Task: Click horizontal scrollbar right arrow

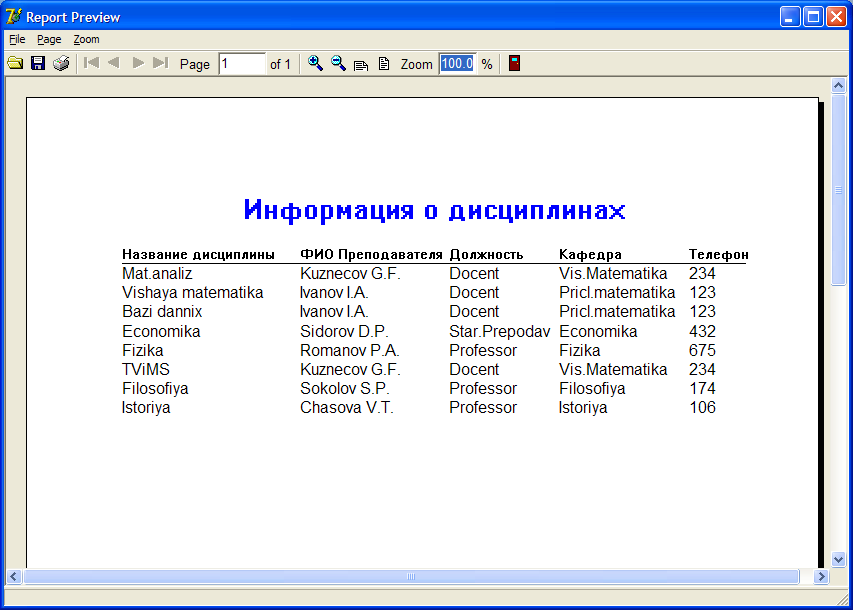Action: point(821,576)
